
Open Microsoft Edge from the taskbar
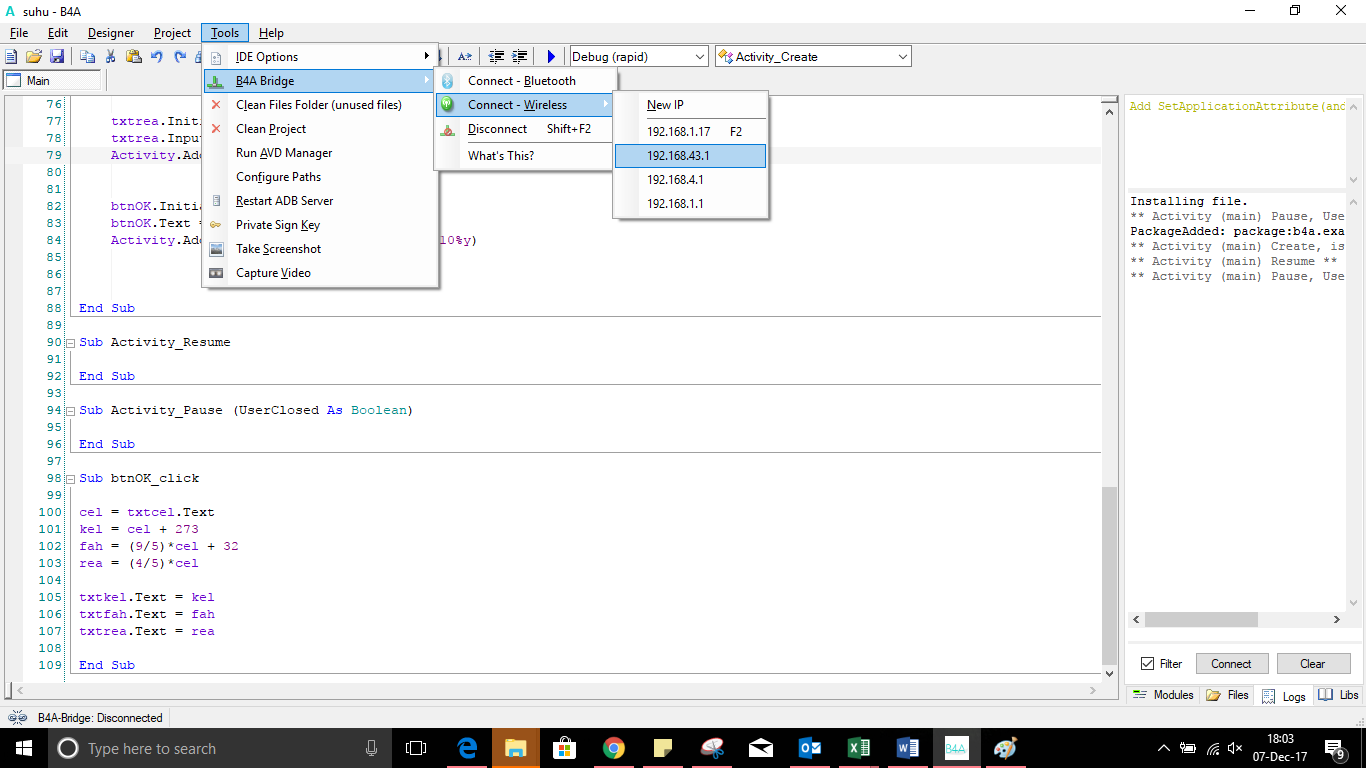(x=467, y=748)
